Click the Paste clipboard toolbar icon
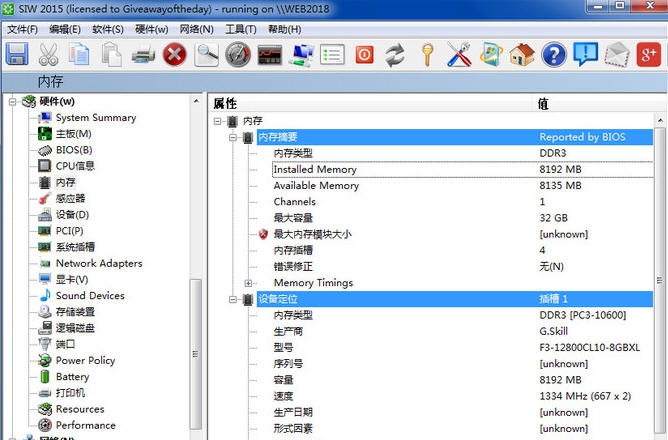This screenshot has width=668, height=440. (111, 54)
